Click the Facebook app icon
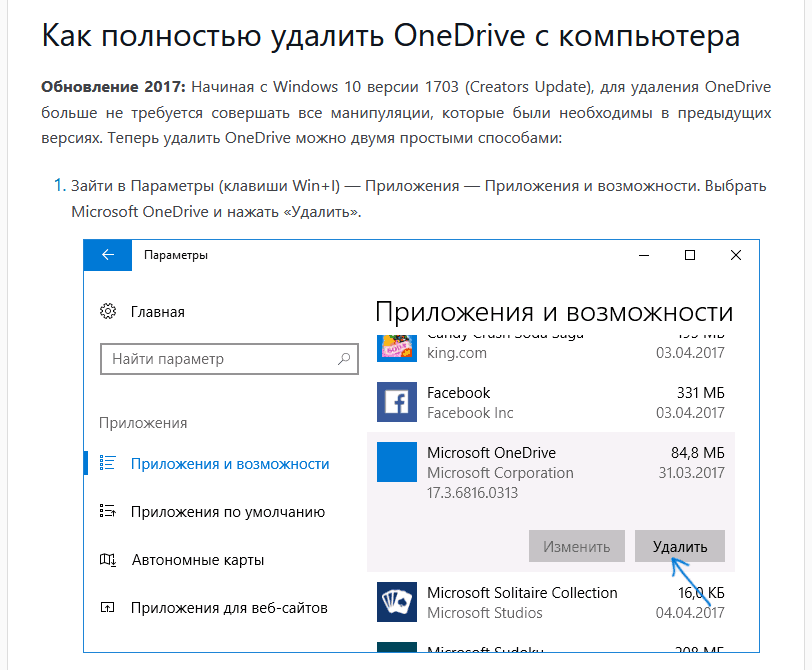This screenshot has height=670, width=812. (x=396, y=402)
